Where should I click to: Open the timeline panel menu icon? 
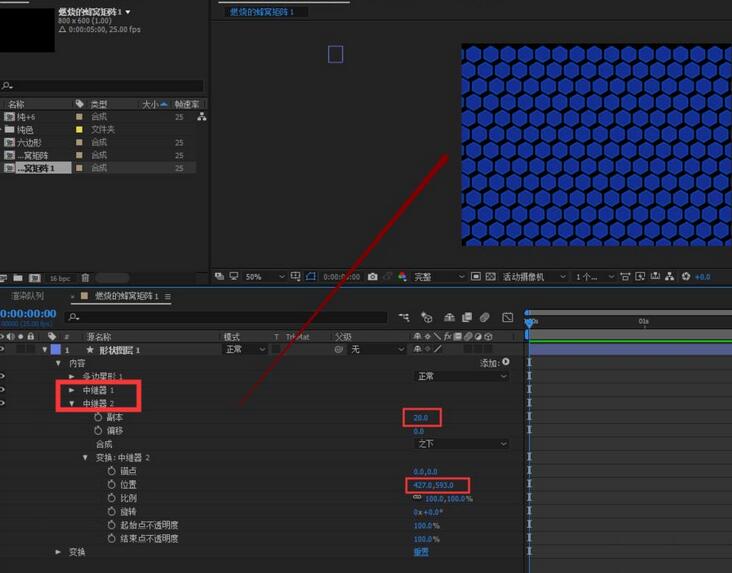click(168, 297)
